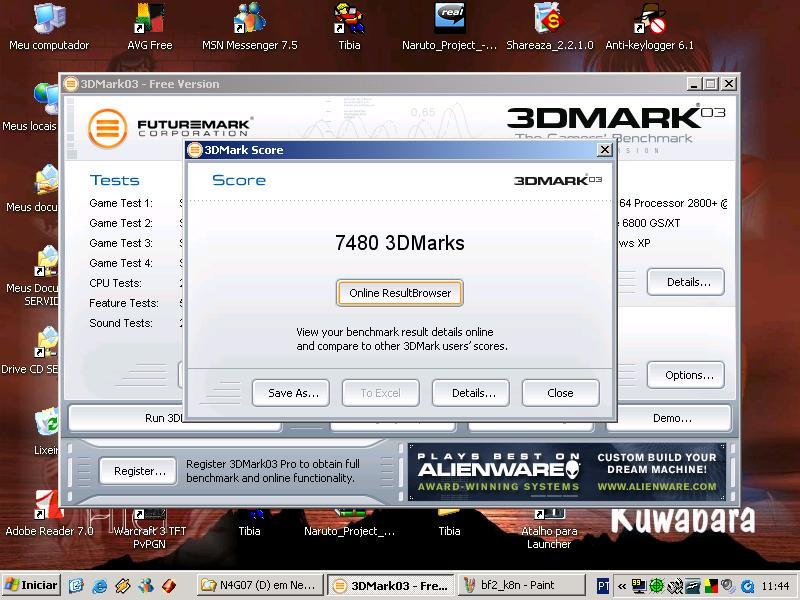The image size is (800, 600).
Task: Select the Tibia shortcut beside MSN Messenger
Action: pos(349,27)
